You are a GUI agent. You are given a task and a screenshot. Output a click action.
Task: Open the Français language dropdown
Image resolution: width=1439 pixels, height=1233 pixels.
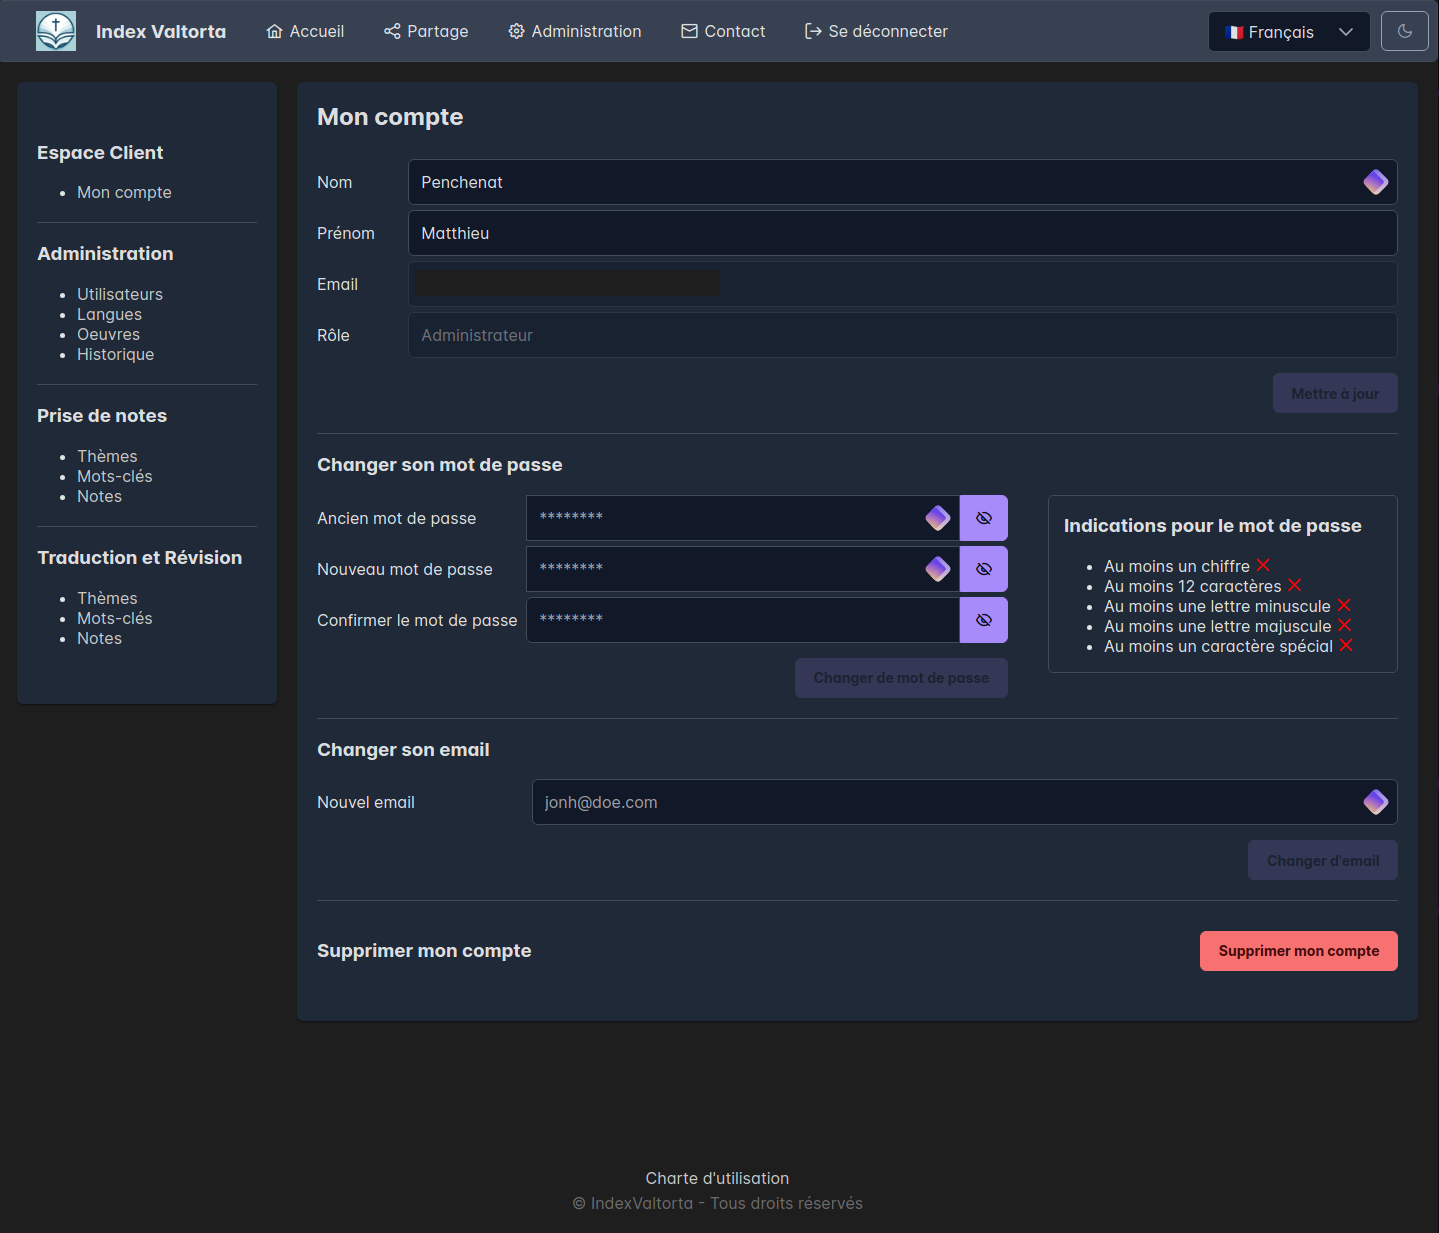pyautogui.click(x=1288, y=32)
